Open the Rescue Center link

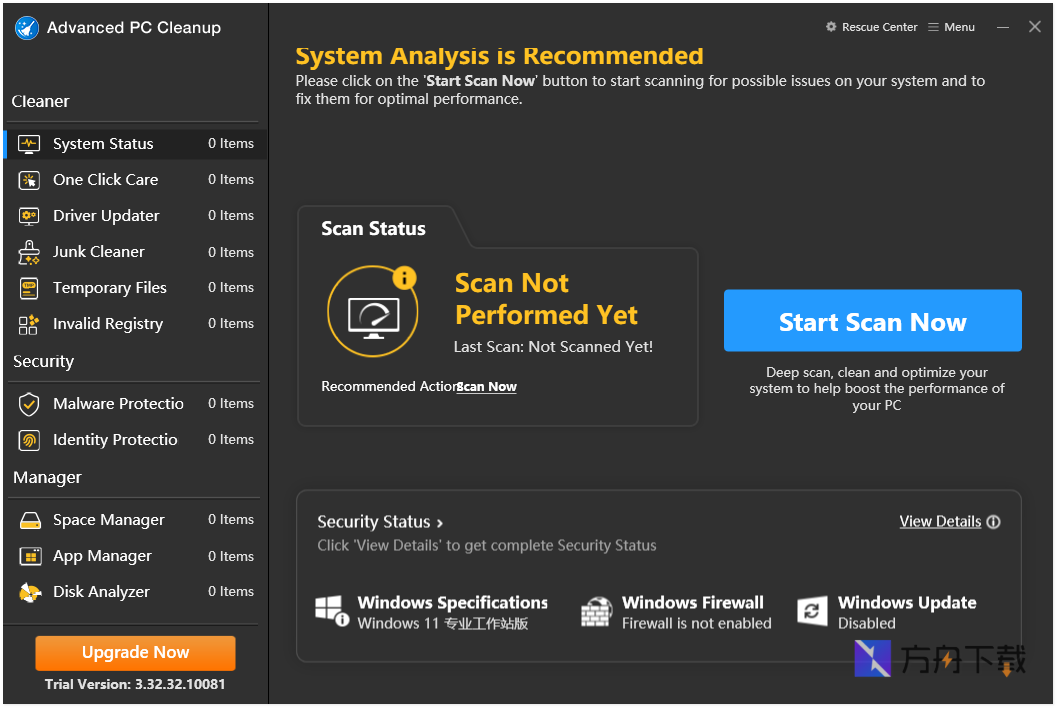click(879, 27)
